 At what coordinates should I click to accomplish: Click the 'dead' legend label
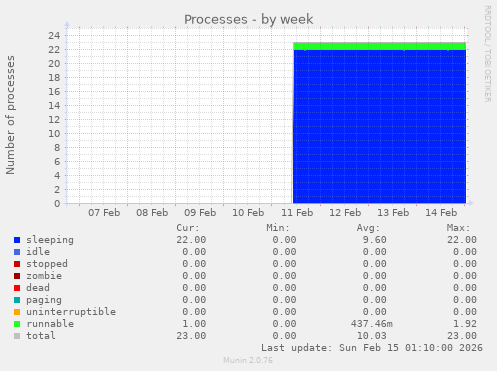coord(38,288)
